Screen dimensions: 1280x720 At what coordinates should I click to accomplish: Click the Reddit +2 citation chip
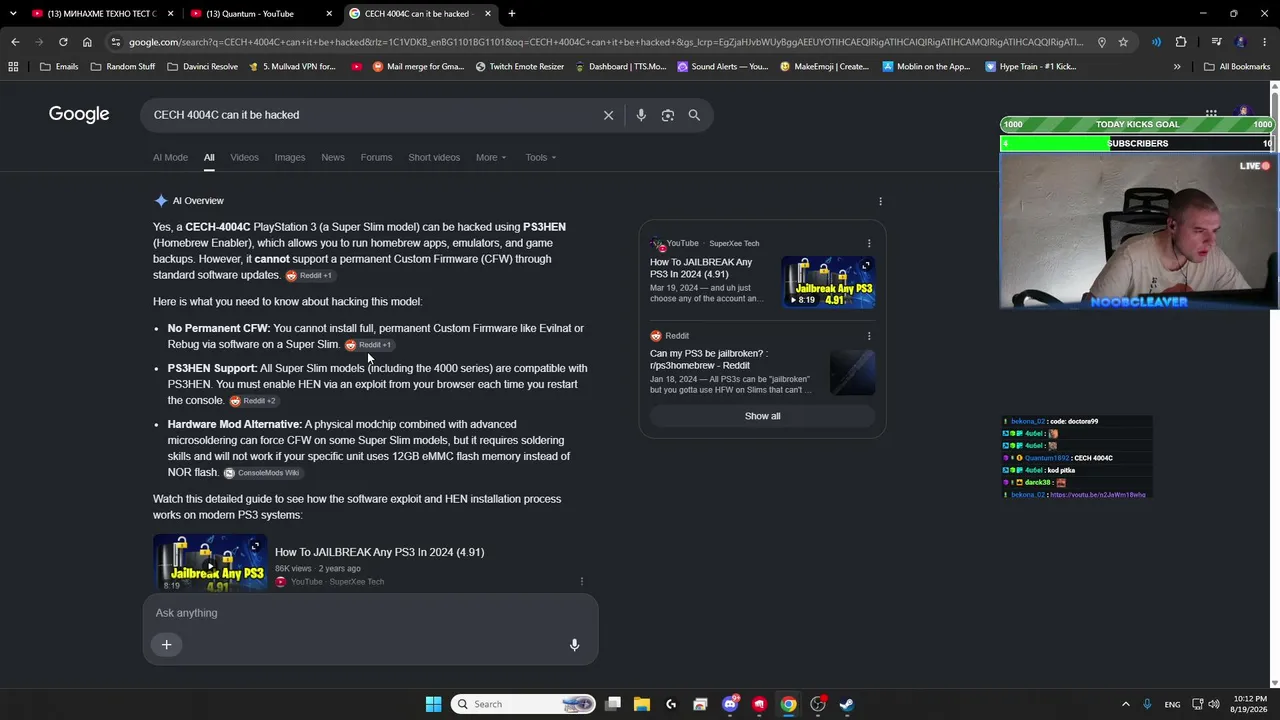tap(253, 401)
